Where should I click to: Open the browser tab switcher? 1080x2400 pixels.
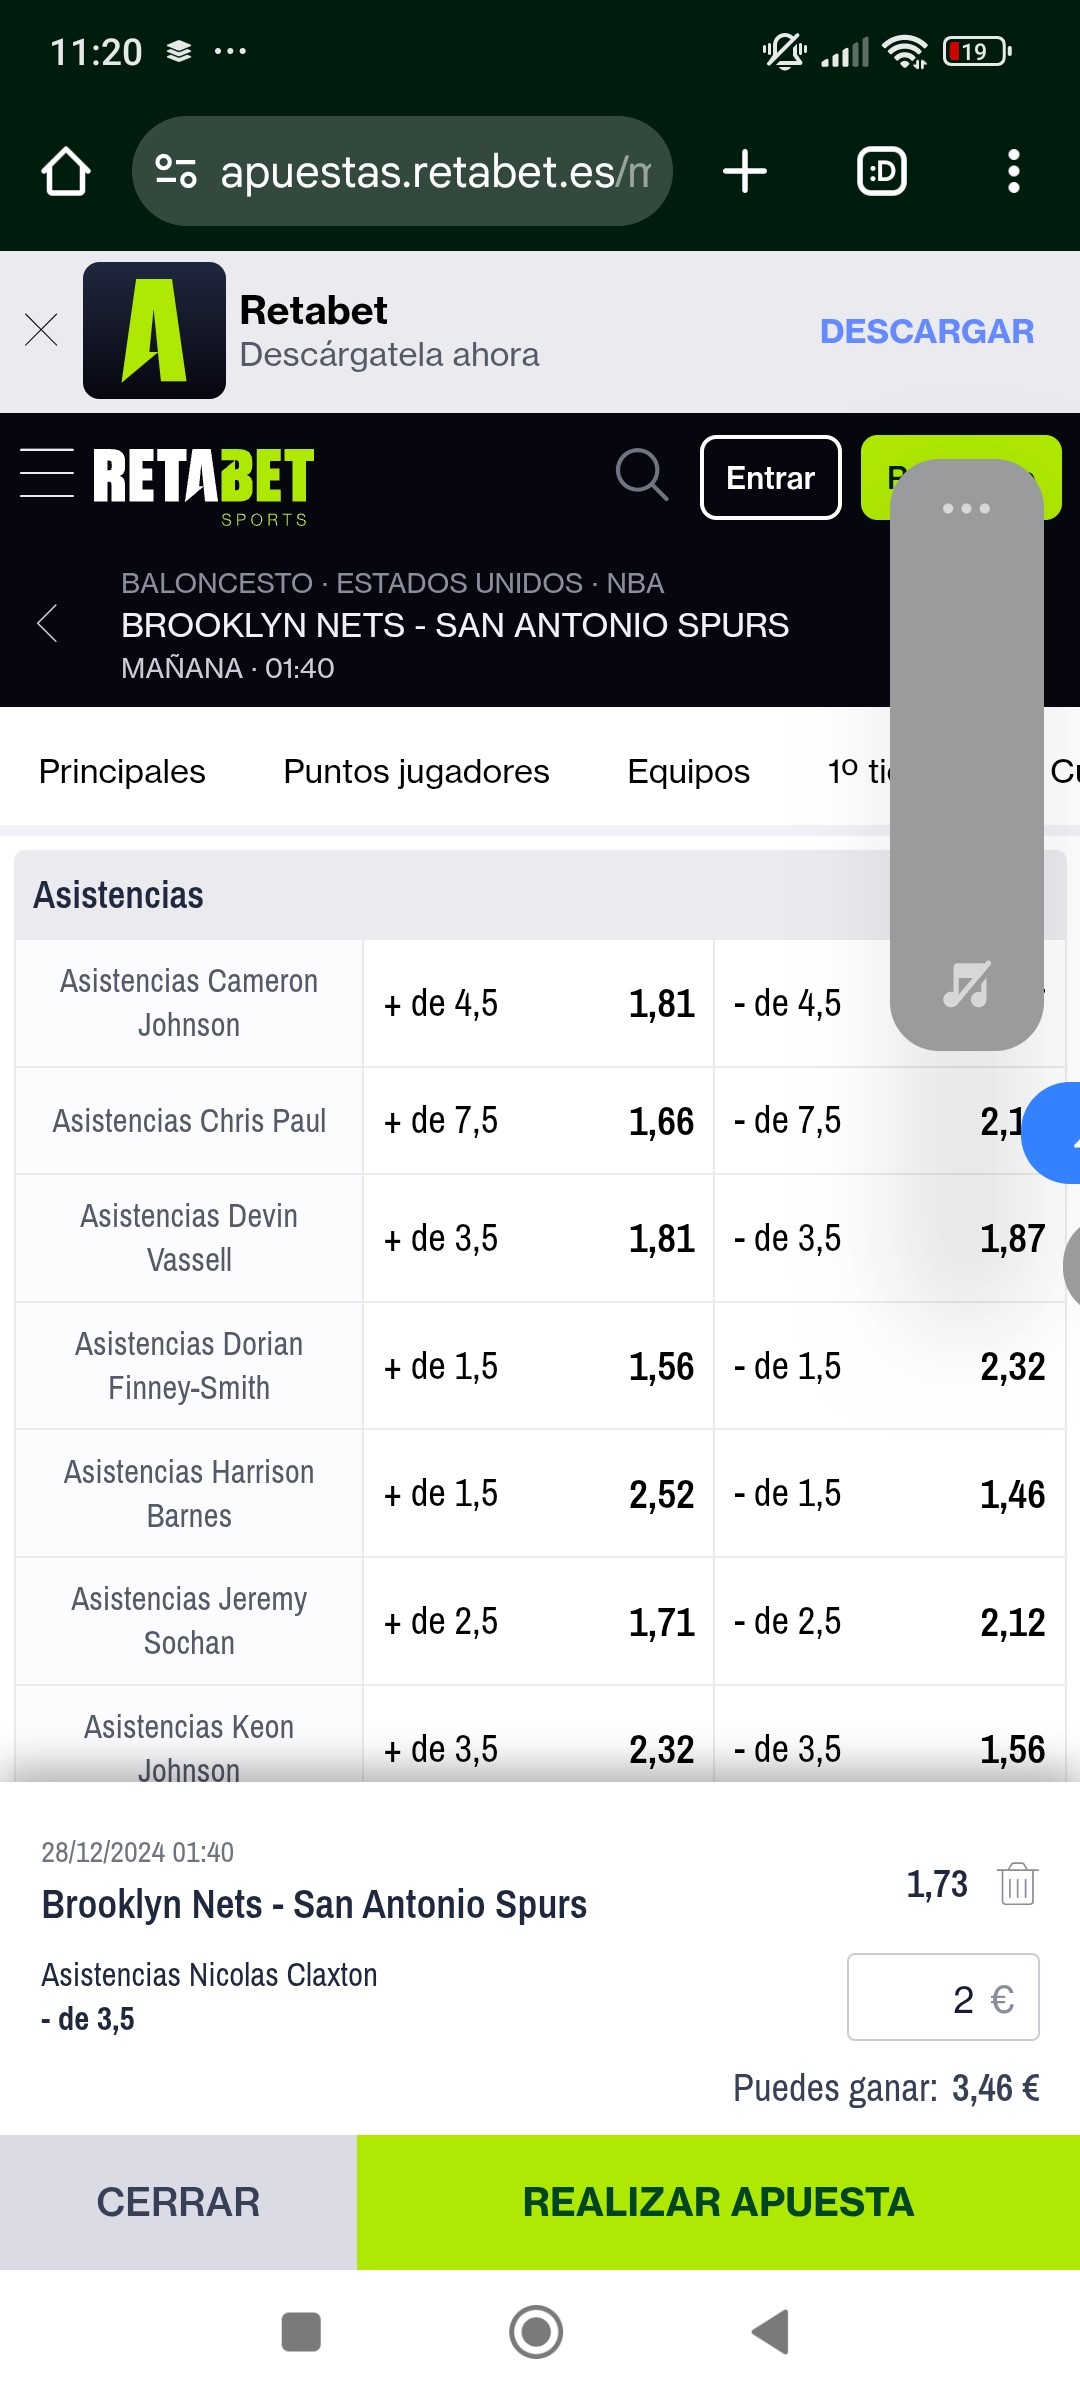point(882,171)
